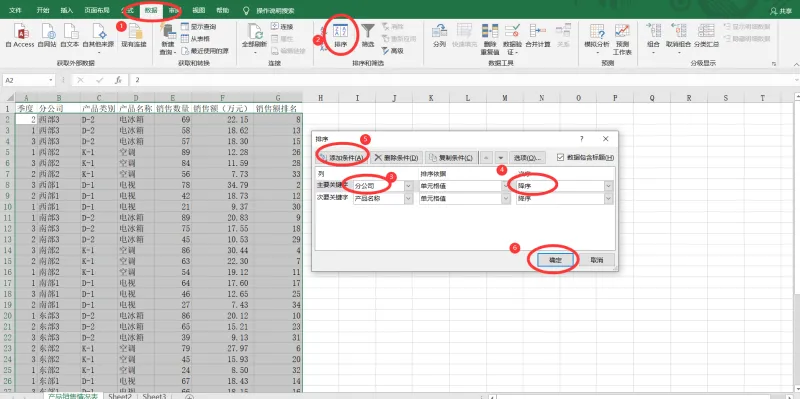Click 添加条件 in sort dialog
The image size is (800, 399).
coord(342,158)
